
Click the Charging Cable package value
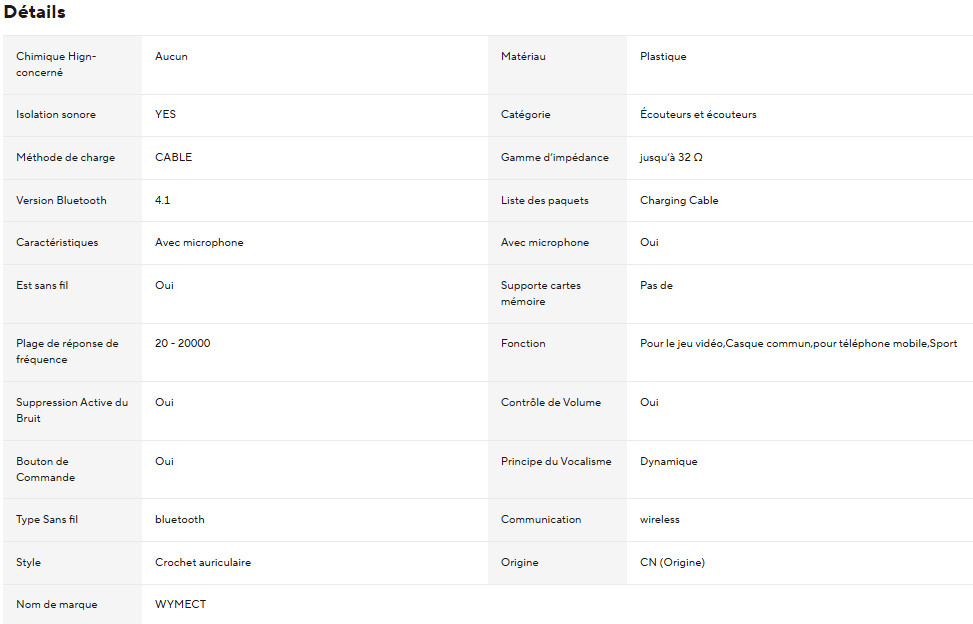click(679, 200)
